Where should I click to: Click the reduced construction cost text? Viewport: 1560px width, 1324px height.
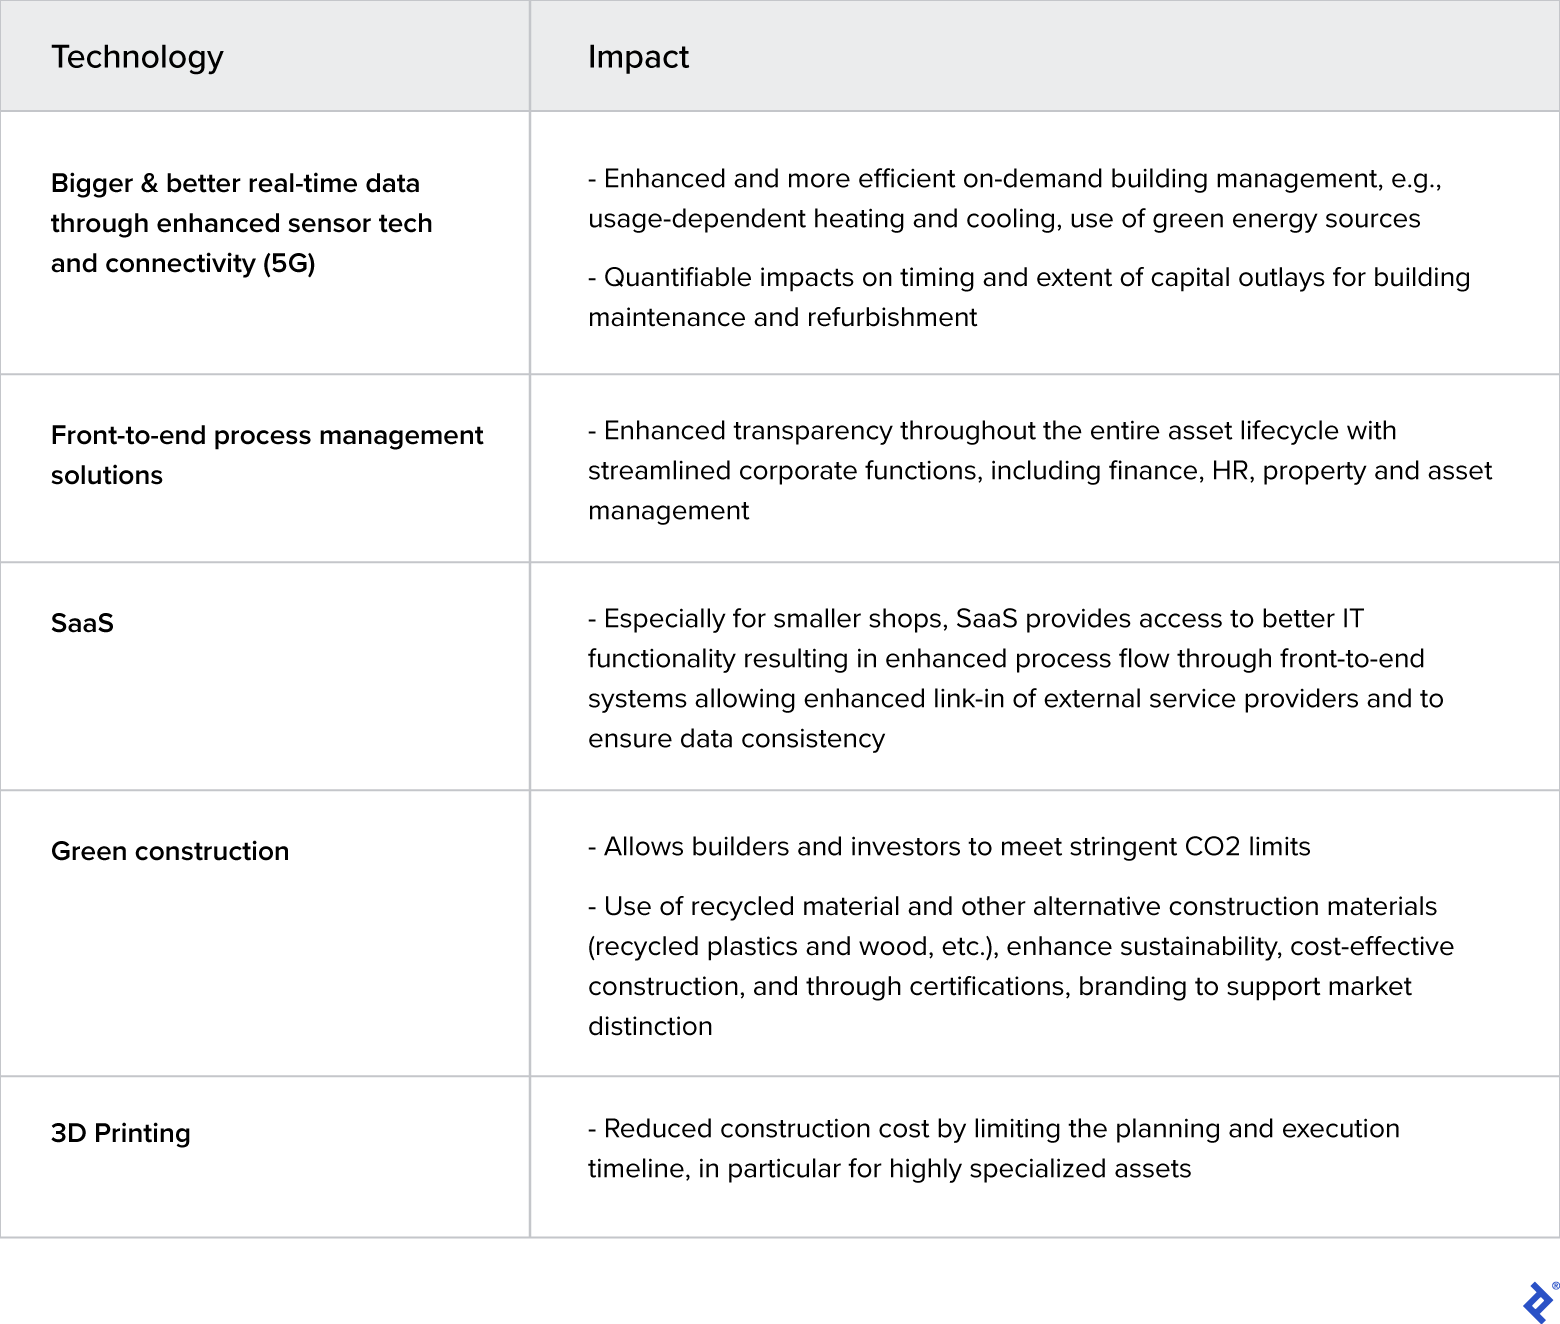click(x=994, y=1148)
